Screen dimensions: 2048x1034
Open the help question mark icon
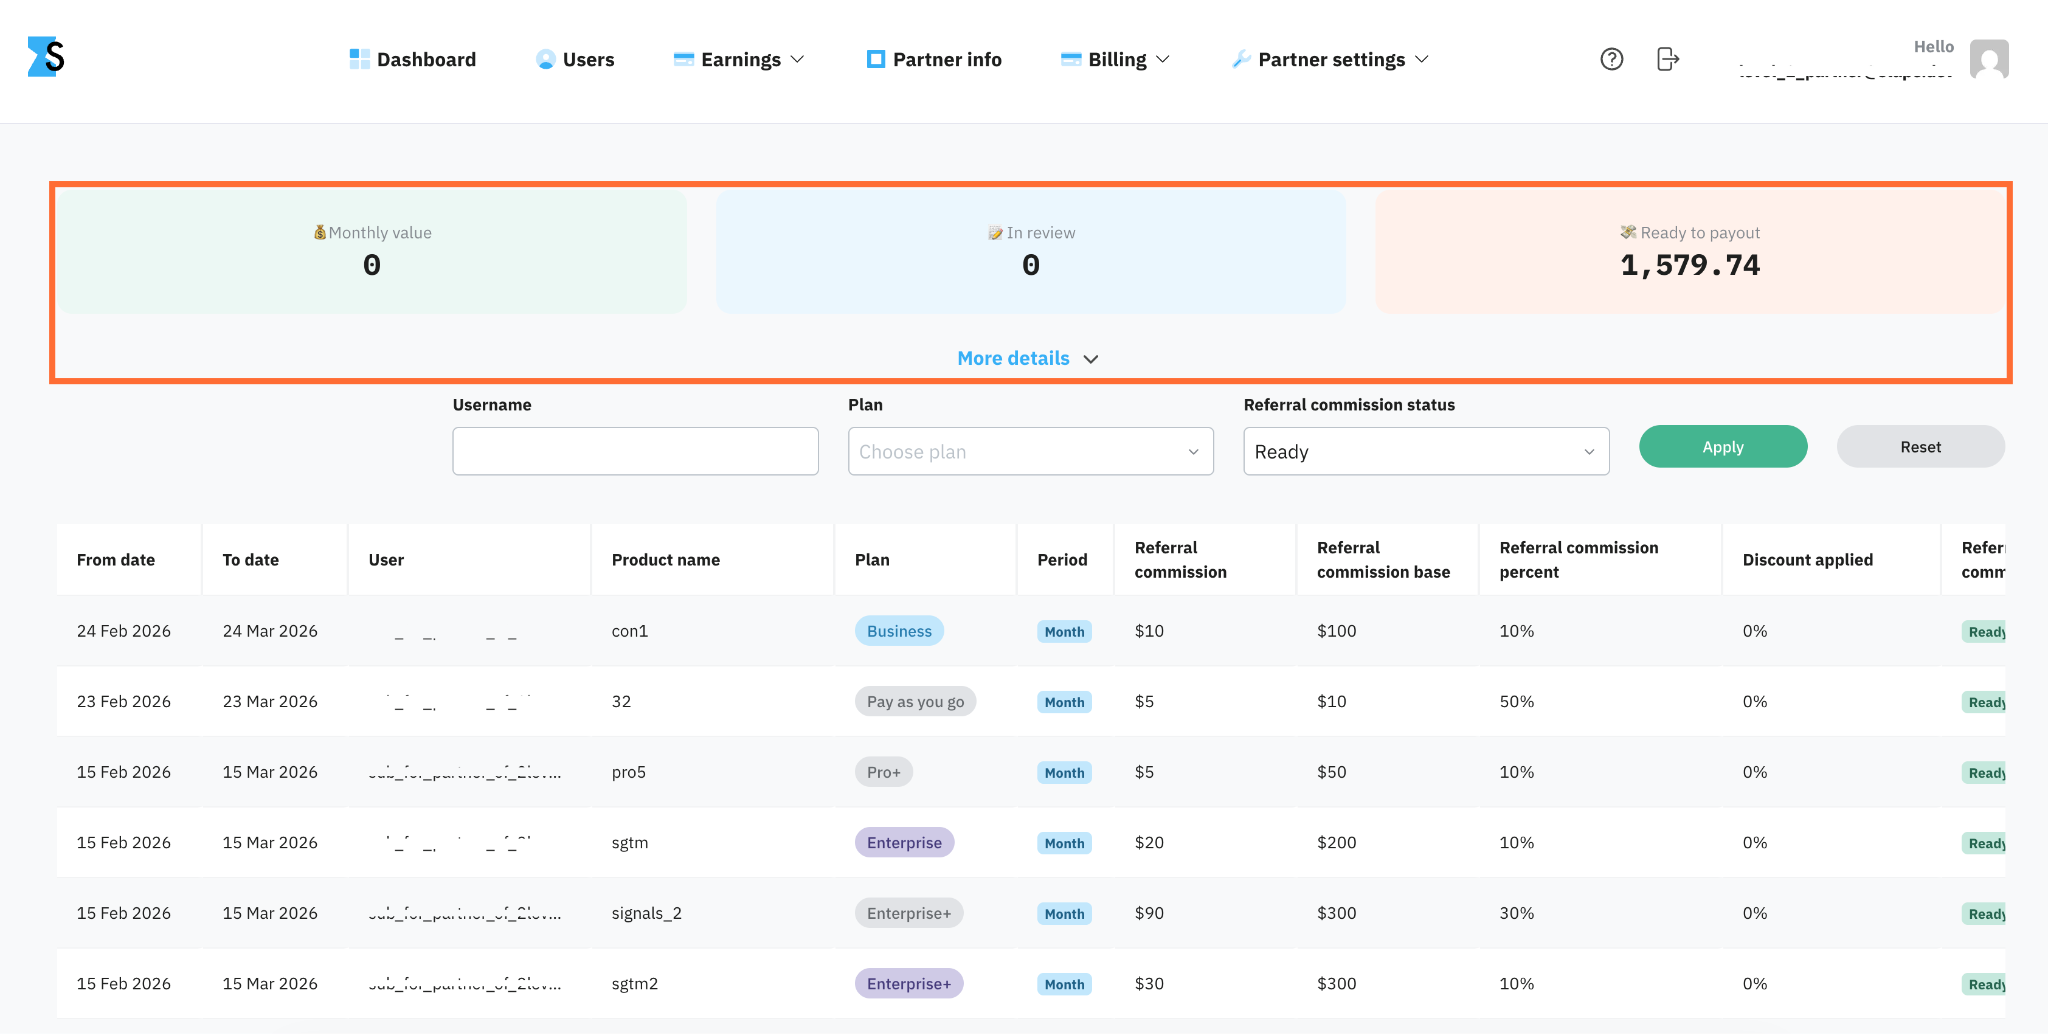1611,59
